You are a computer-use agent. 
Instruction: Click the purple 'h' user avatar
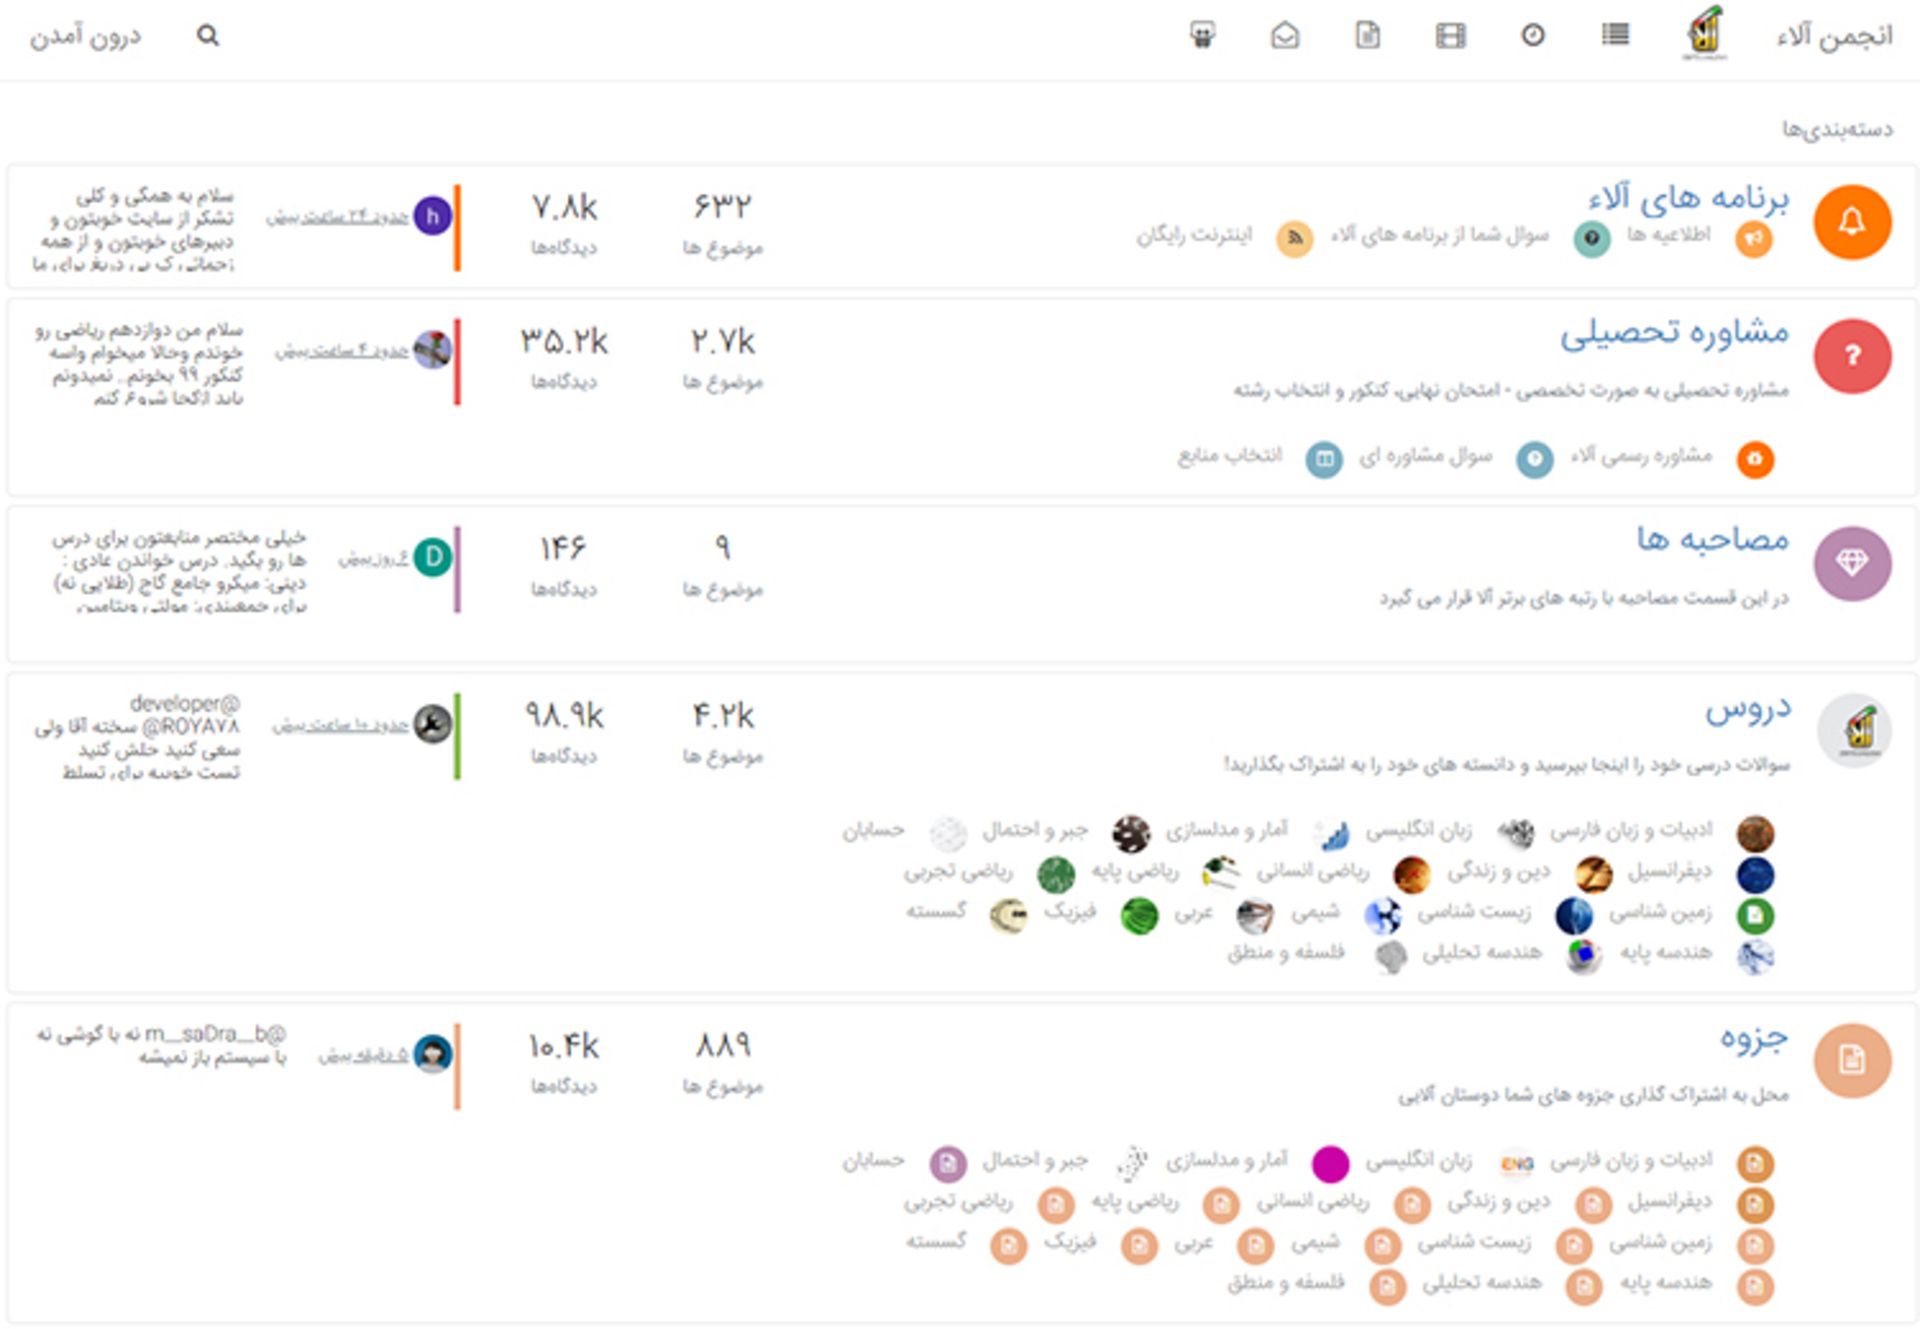click(x=432, y=216)
